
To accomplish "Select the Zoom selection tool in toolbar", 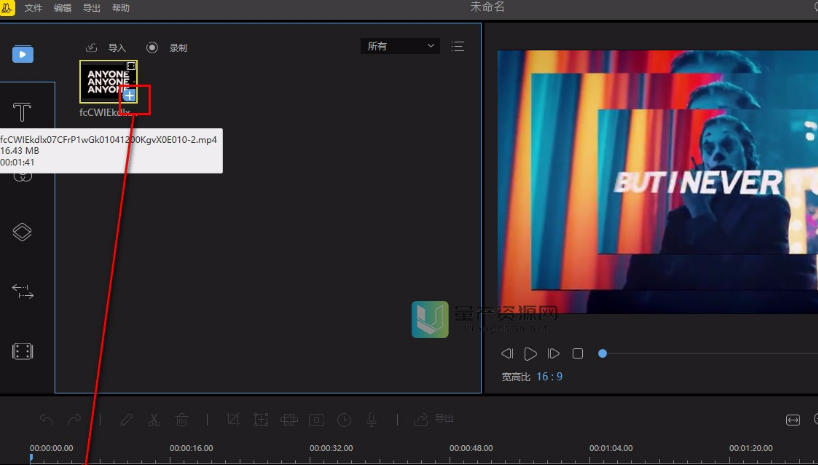I will [x=261, y=419].
